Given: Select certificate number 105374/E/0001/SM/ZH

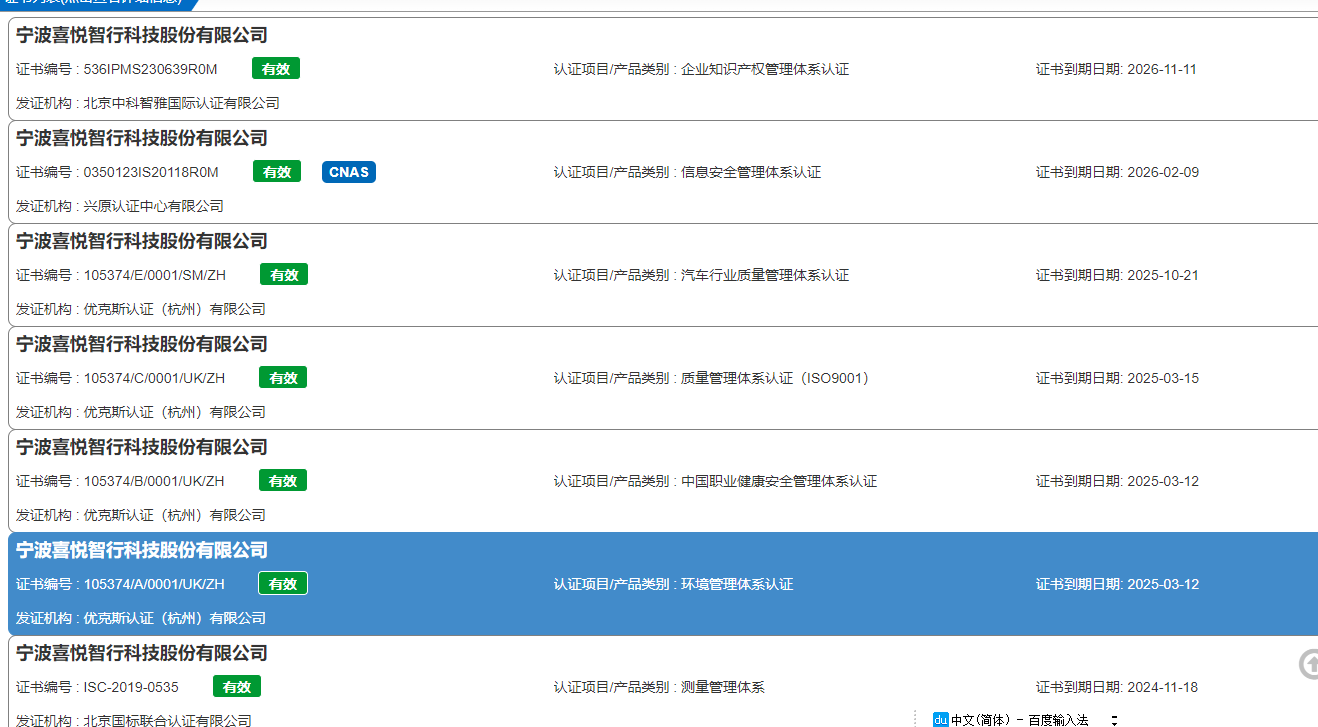Looking at the screenshot, I should pos(155,275).
